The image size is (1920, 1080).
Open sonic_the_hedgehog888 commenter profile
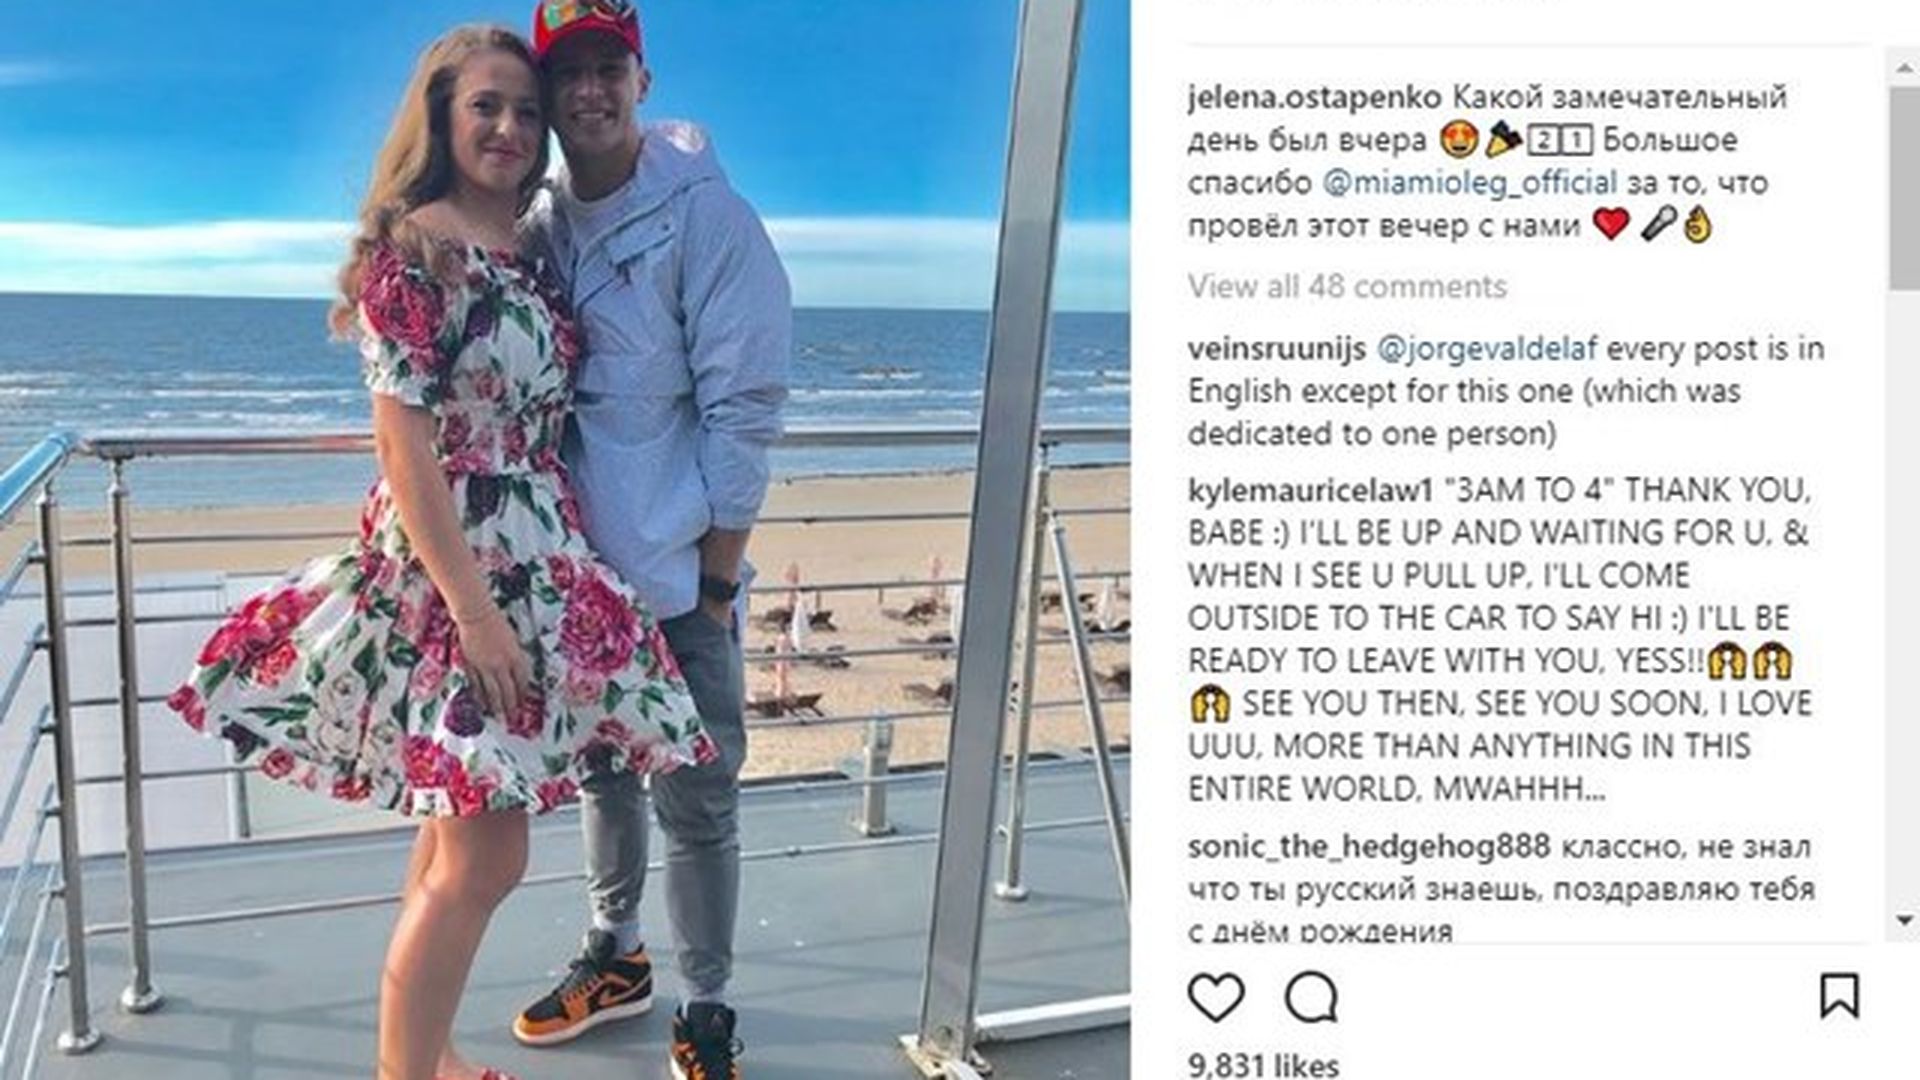point(1369,847)
